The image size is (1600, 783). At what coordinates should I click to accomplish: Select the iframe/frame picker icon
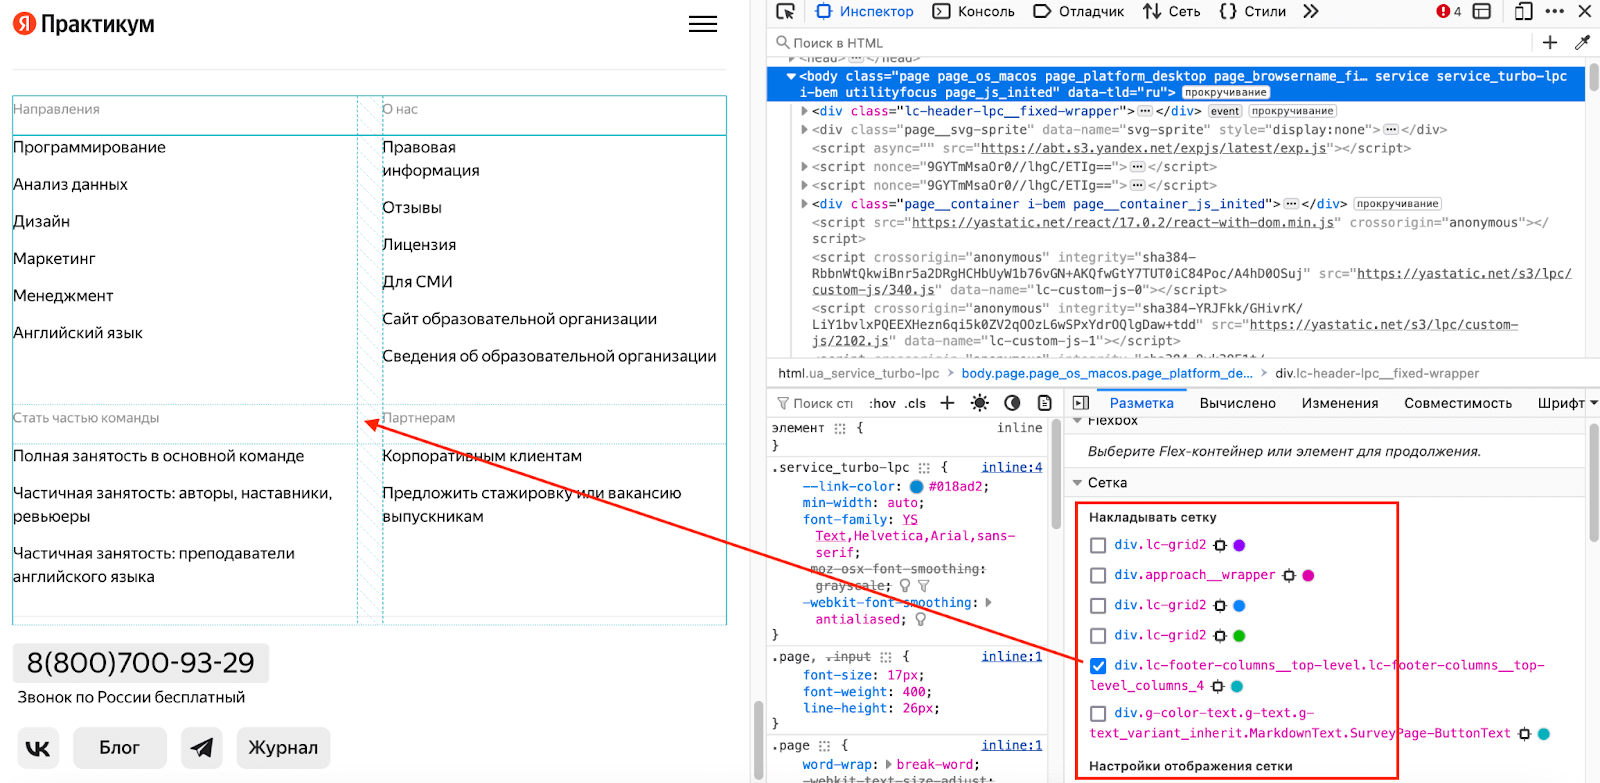pos(1482,11)
